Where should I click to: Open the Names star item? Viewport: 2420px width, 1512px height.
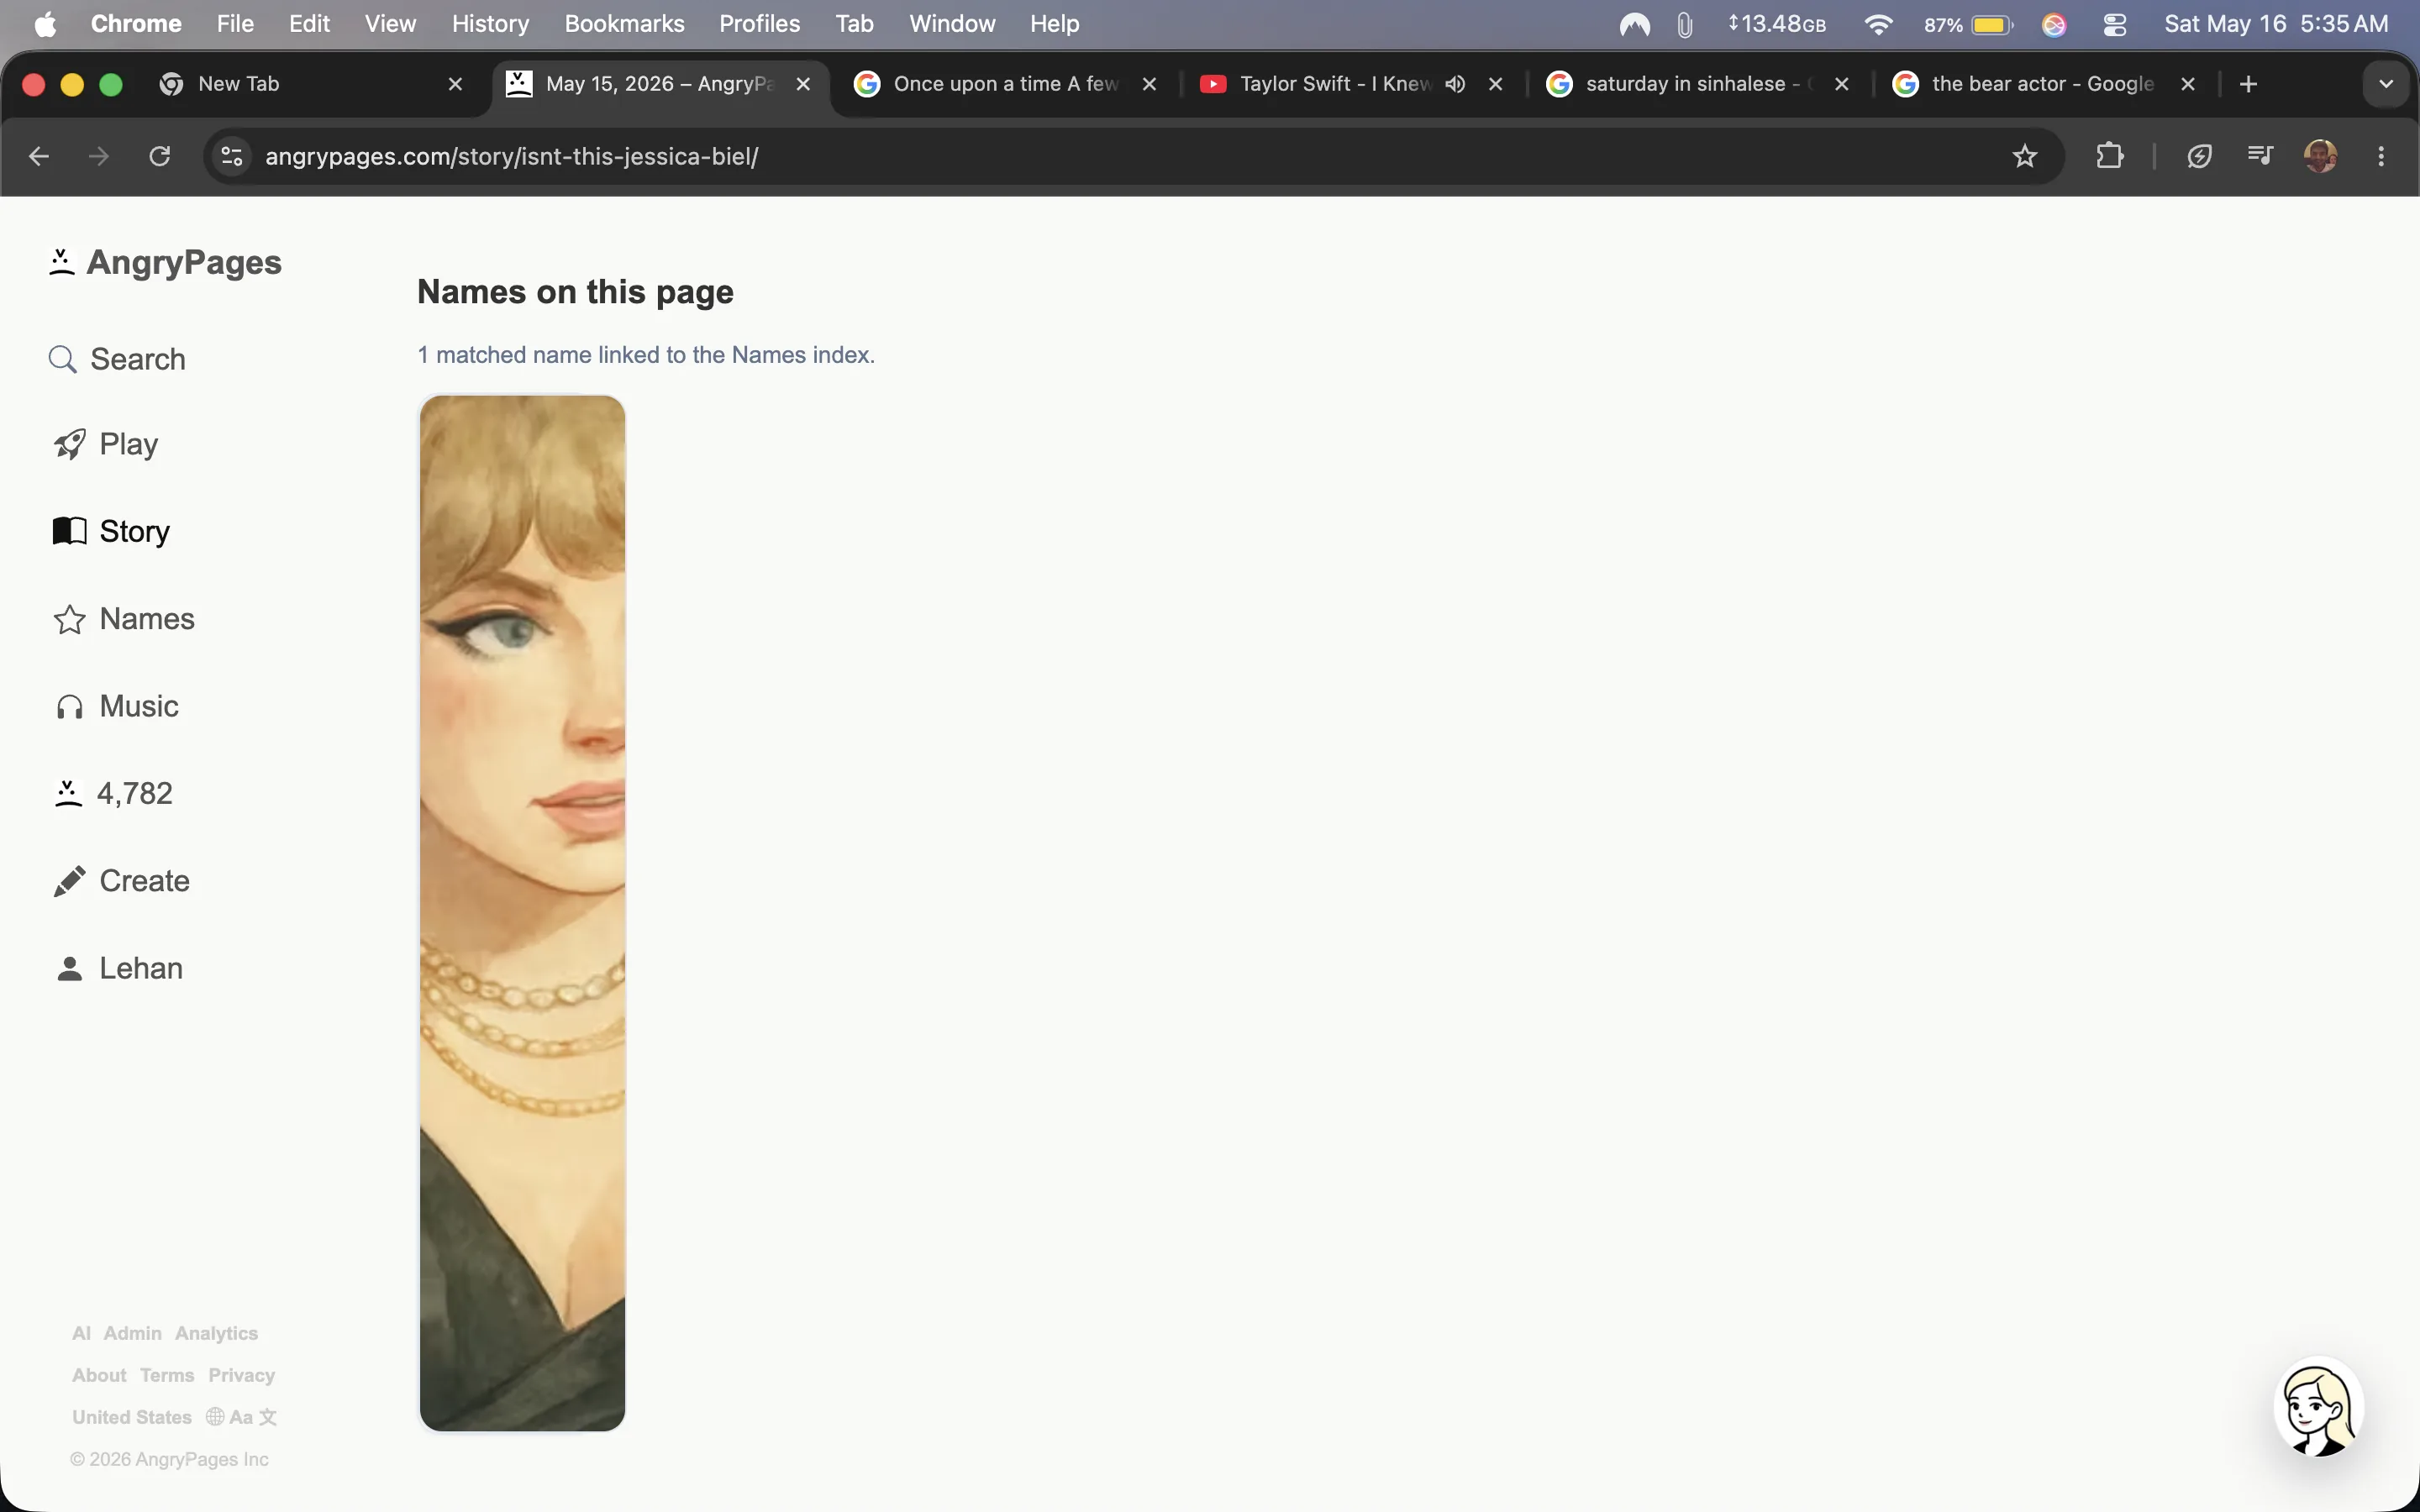[x=124, y=619]
